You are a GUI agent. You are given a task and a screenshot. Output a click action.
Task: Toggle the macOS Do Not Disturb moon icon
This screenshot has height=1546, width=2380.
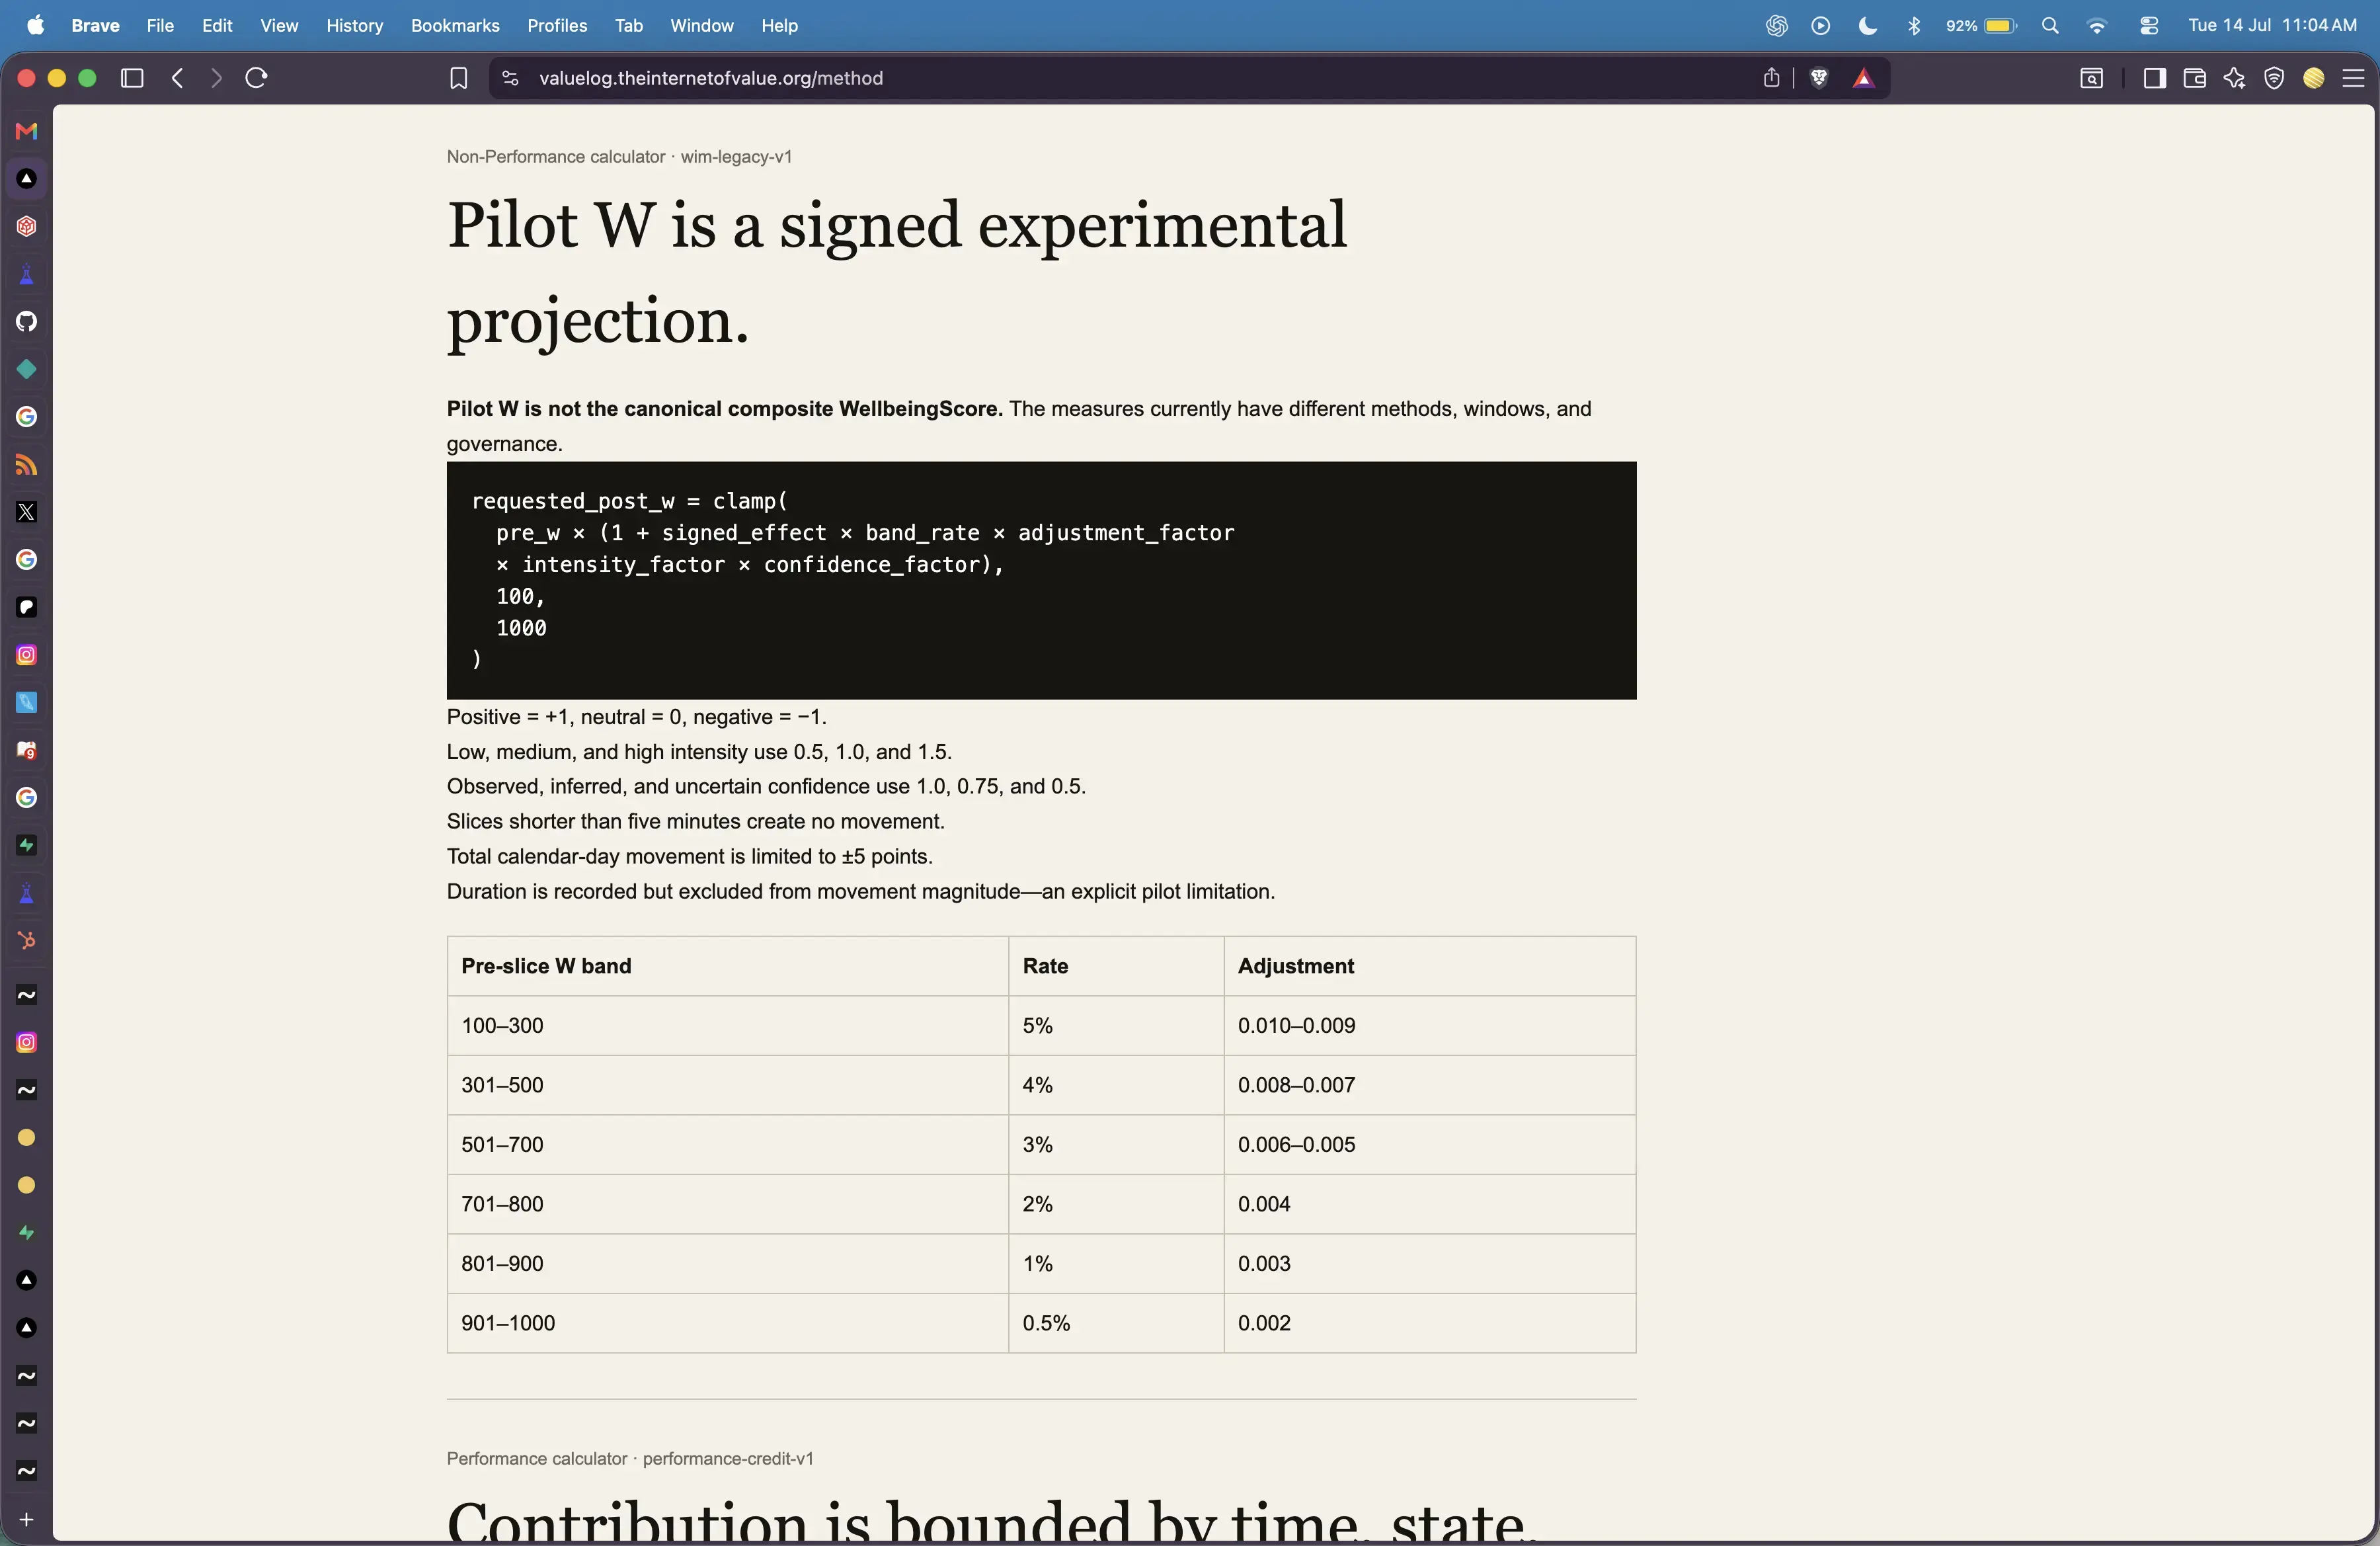point(1867,26)
